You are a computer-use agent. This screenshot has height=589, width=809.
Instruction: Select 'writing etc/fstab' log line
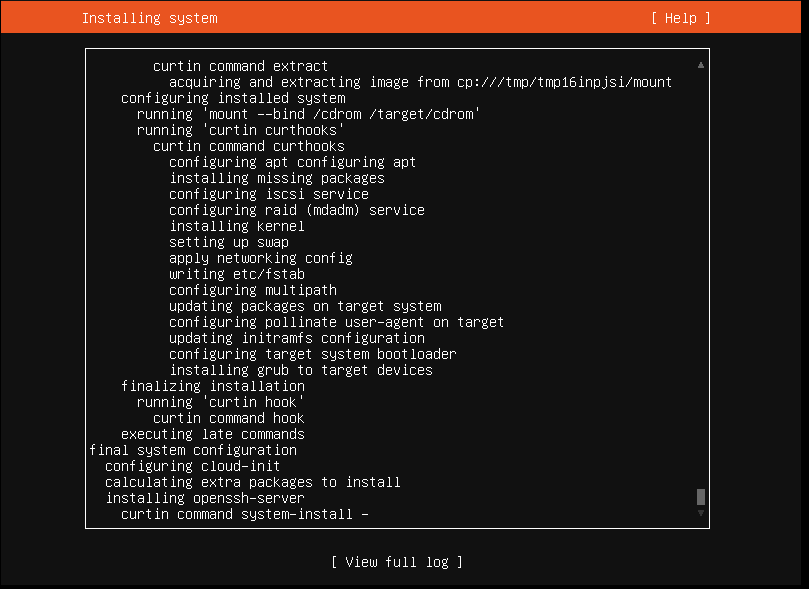tap(237, 274)
